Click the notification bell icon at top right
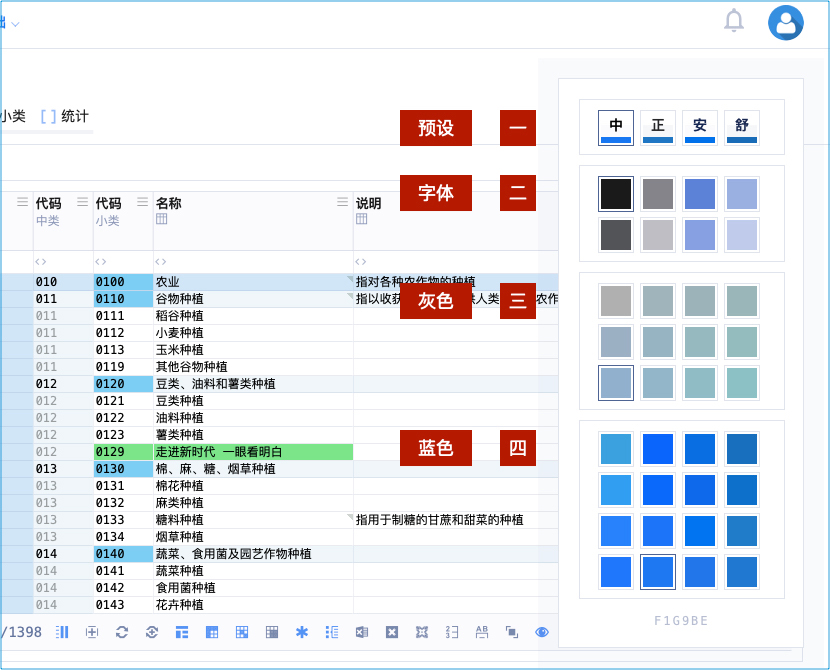 click(x=733, y=21)
